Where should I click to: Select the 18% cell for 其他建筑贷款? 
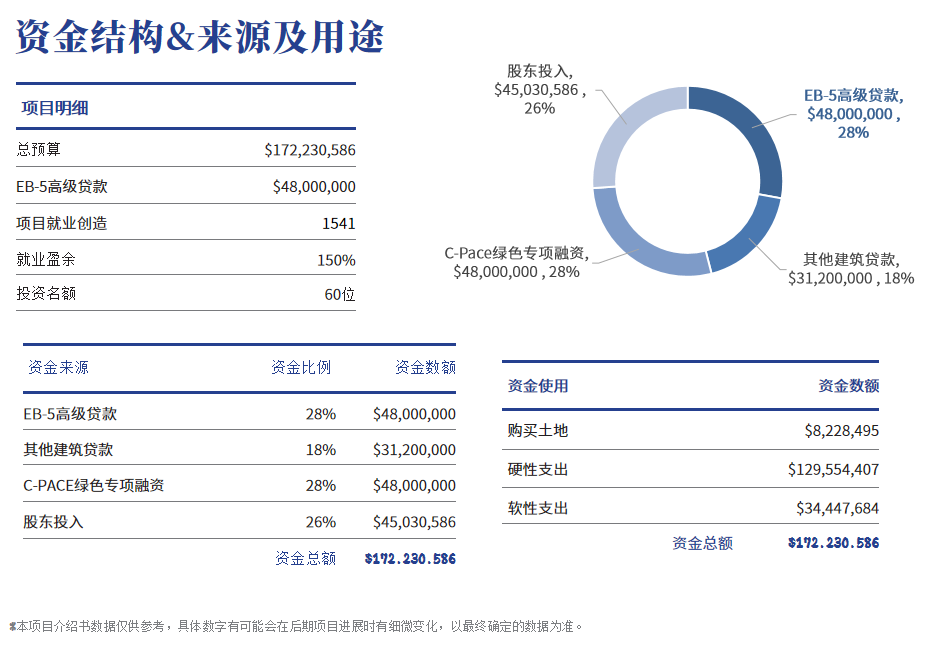click(x=321, y=450)
